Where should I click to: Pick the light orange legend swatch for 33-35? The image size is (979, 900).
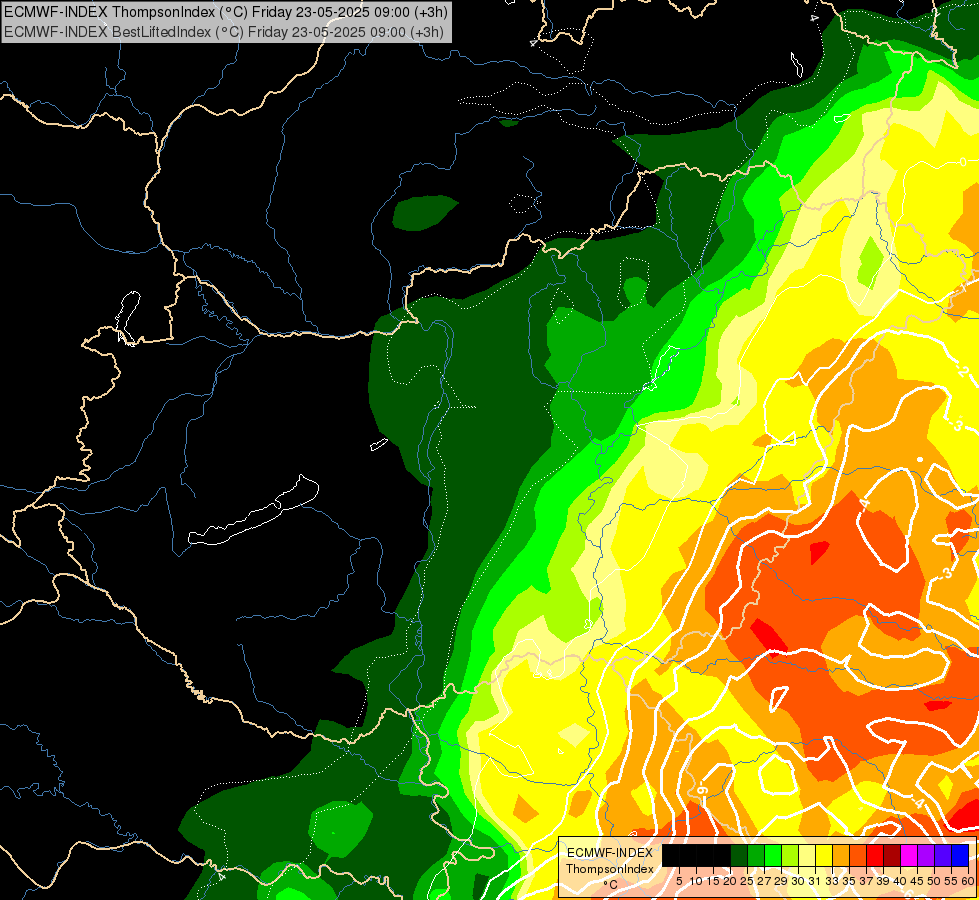[x=841, y=855]
